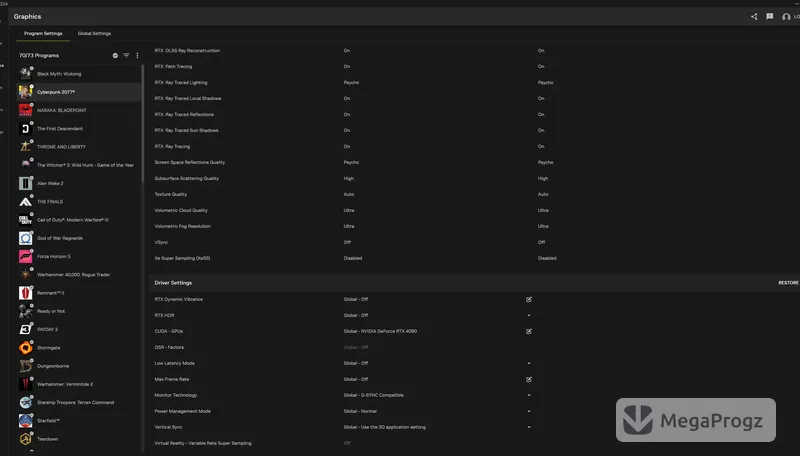Click 'Global - Use the 3D application setting' value
Screen dimensions: 800x456
384,427
